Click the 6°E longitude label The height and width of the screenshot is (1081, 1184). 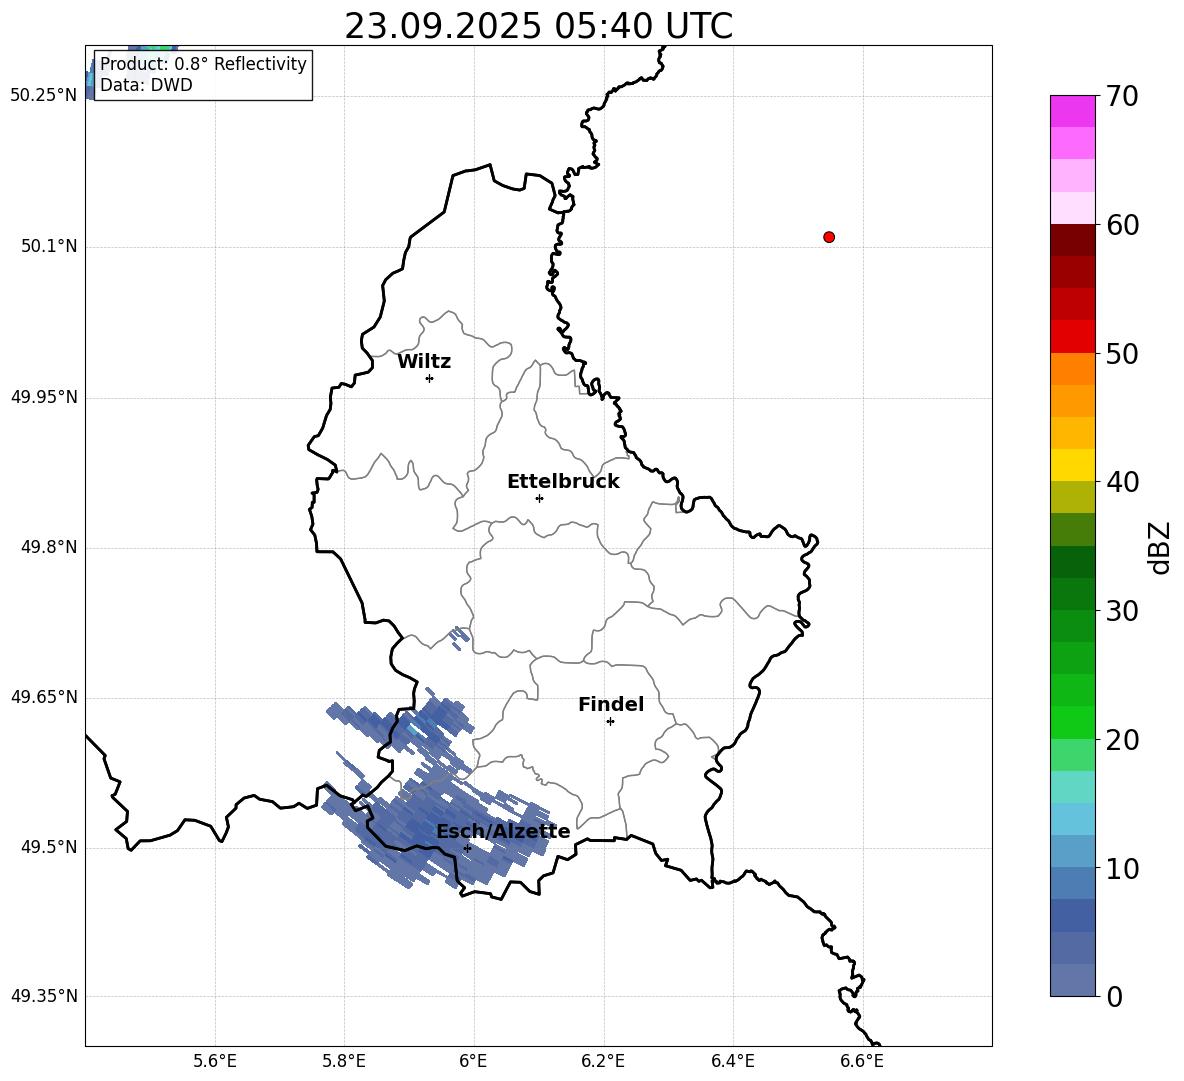[x=473, y=1061]
